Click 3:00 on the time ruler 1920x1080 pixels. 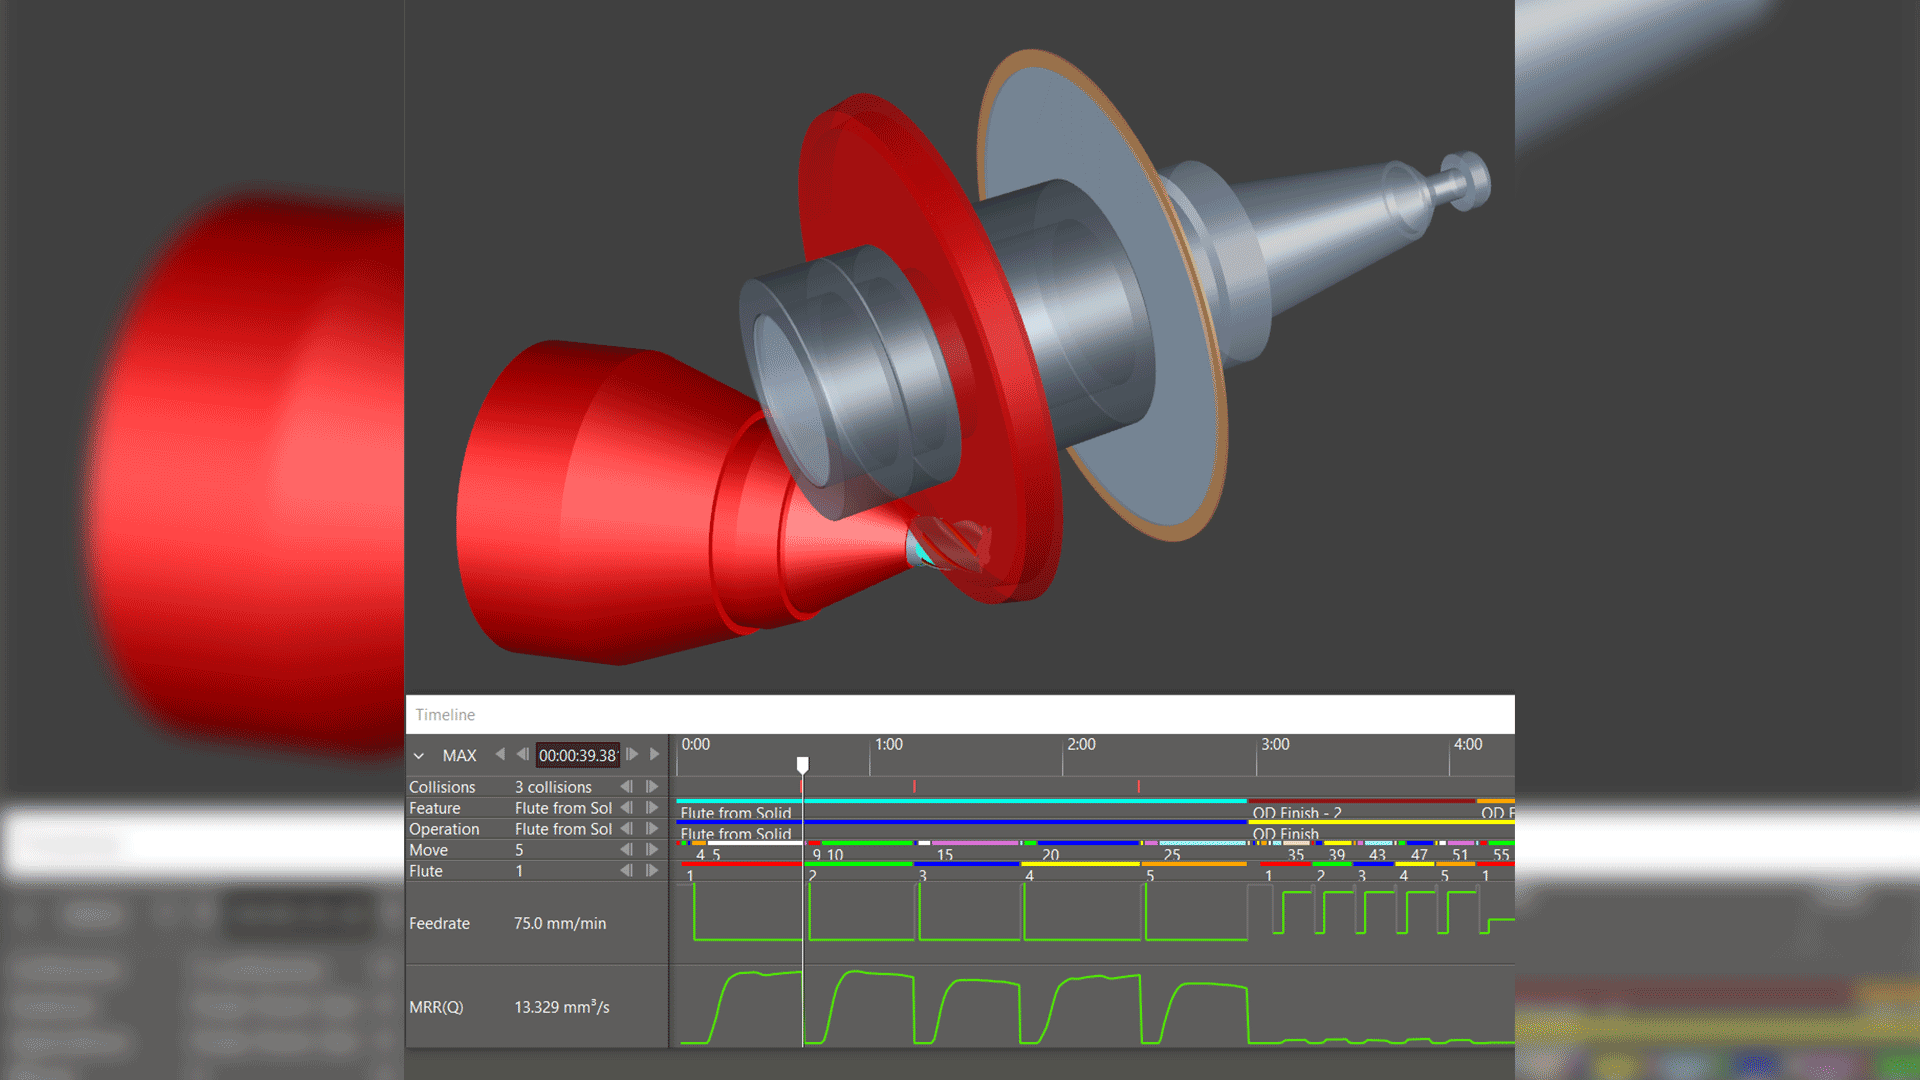coord(1275,745)
